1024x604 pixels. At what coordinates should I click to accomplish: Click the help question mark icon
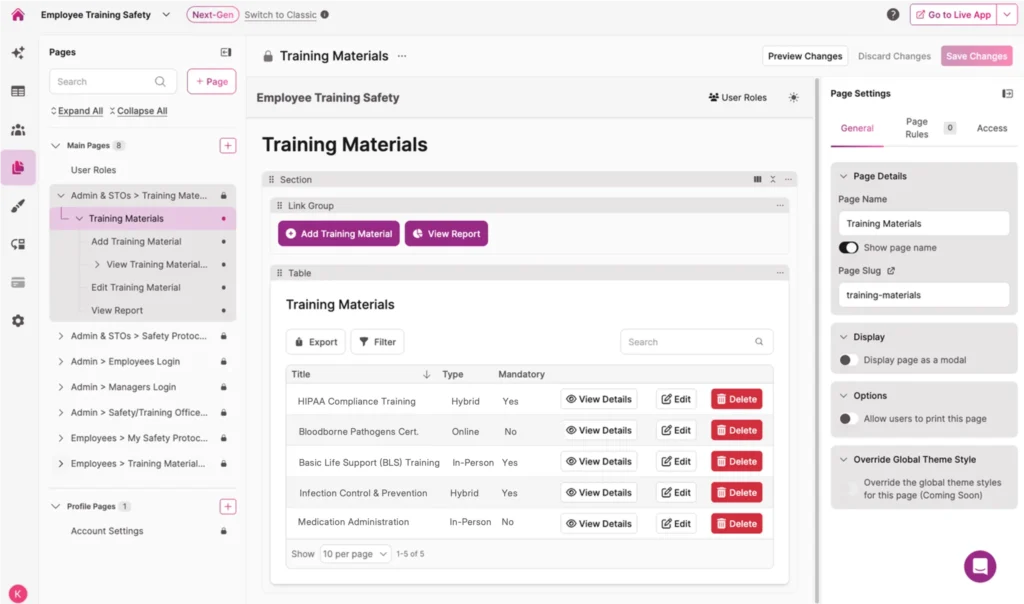pyautogui.click(x=893, y=15)
